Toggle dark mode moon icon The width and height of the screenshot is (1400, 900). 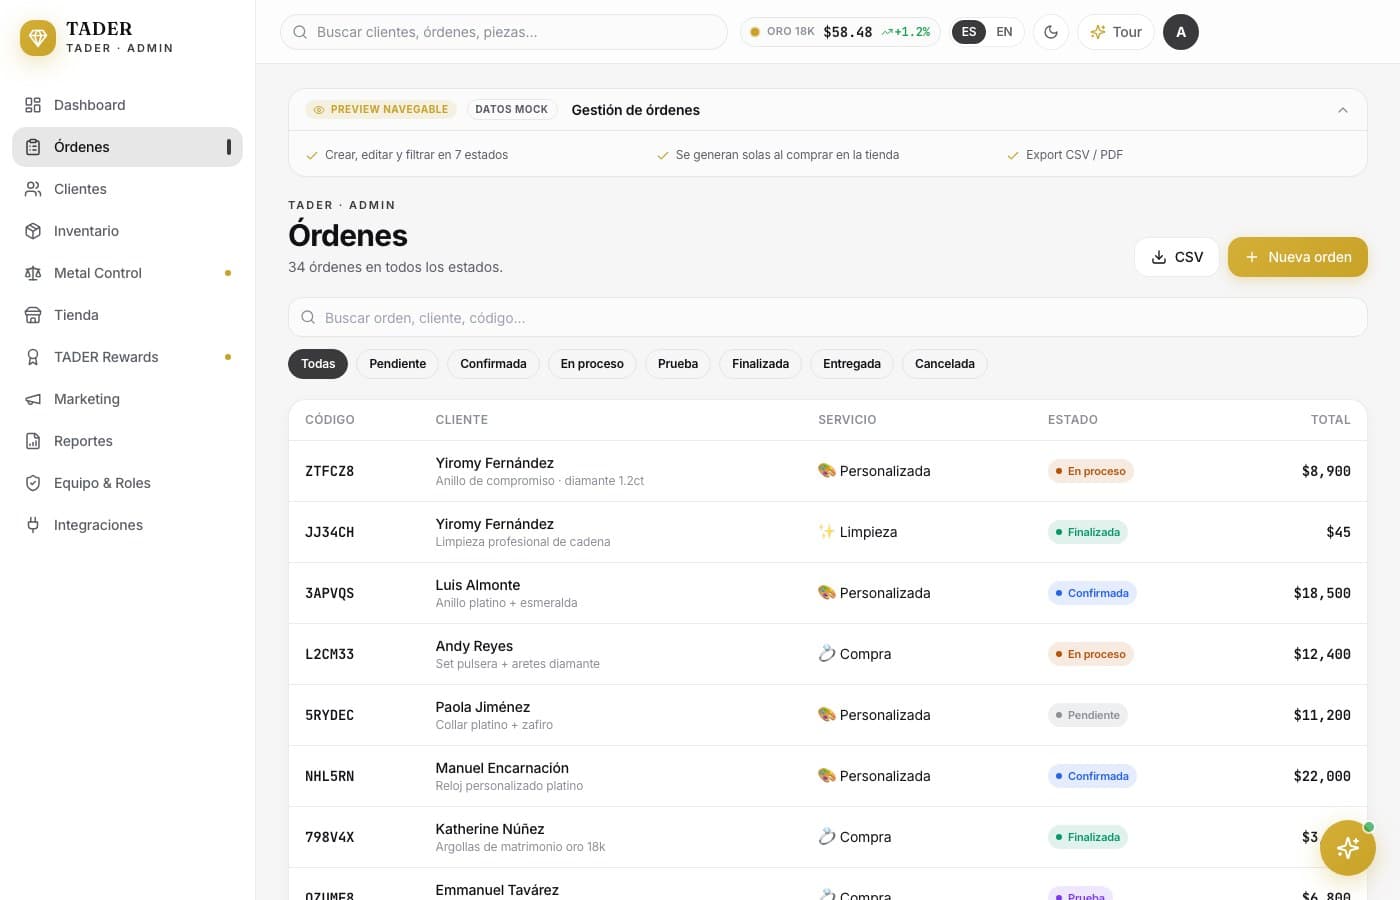pyautogui.click(x=1051, y=32)
